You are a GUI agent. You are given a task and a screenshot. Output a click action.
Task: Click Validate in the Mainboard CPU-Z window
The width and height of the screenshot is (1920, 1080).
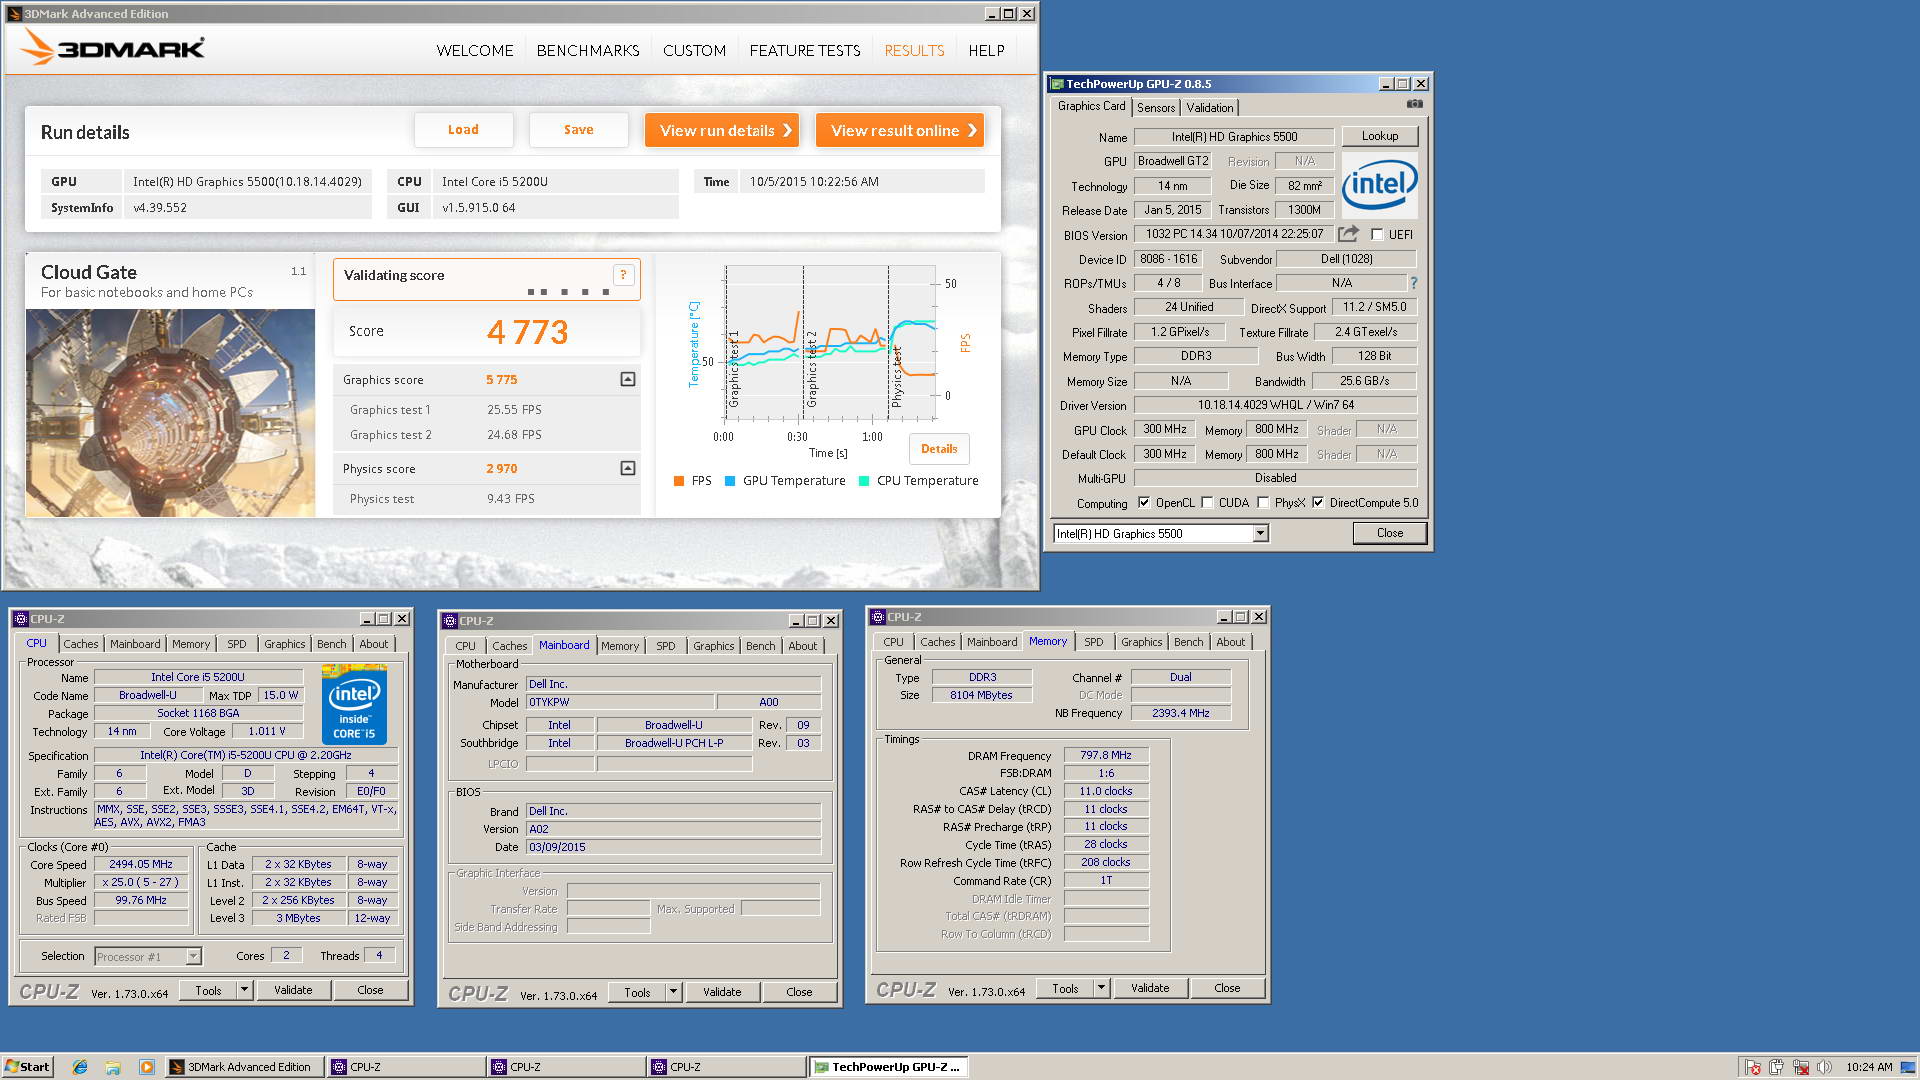(722, 992)
